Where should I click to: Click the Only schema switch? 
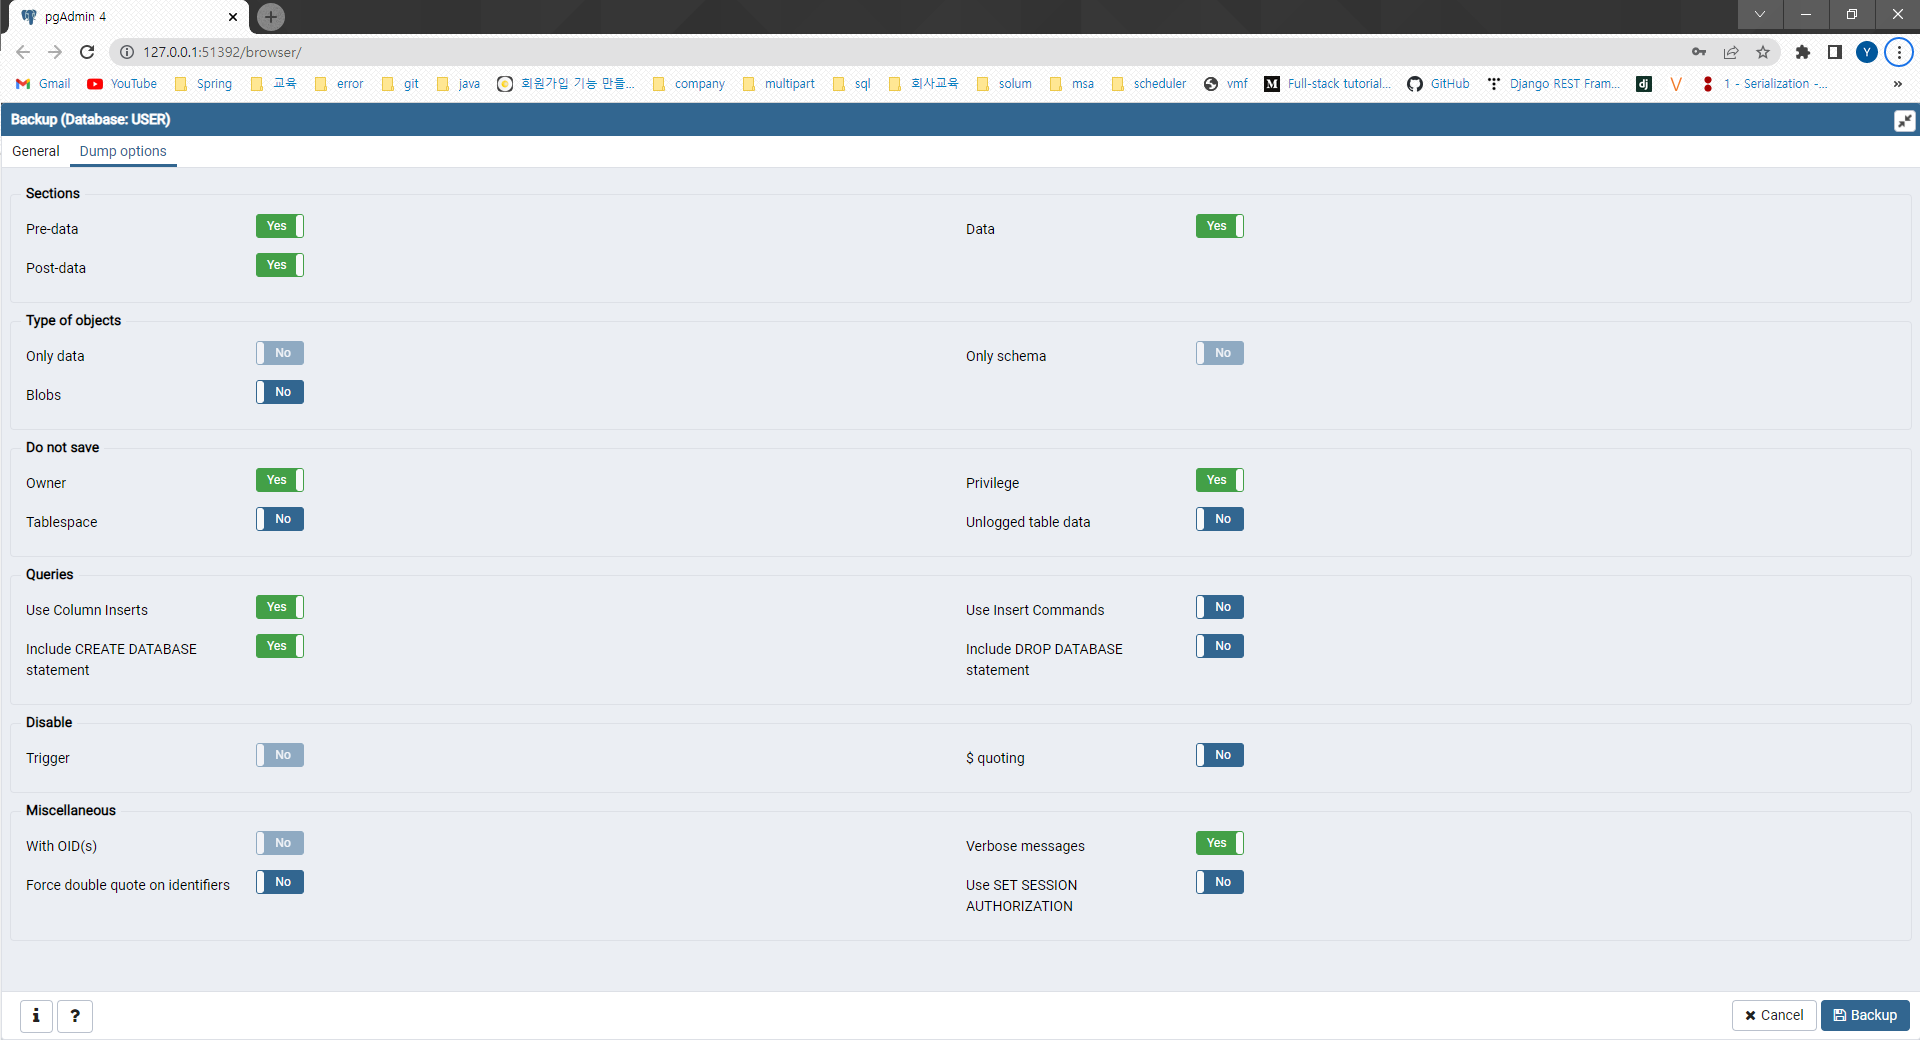[1220, 353]
